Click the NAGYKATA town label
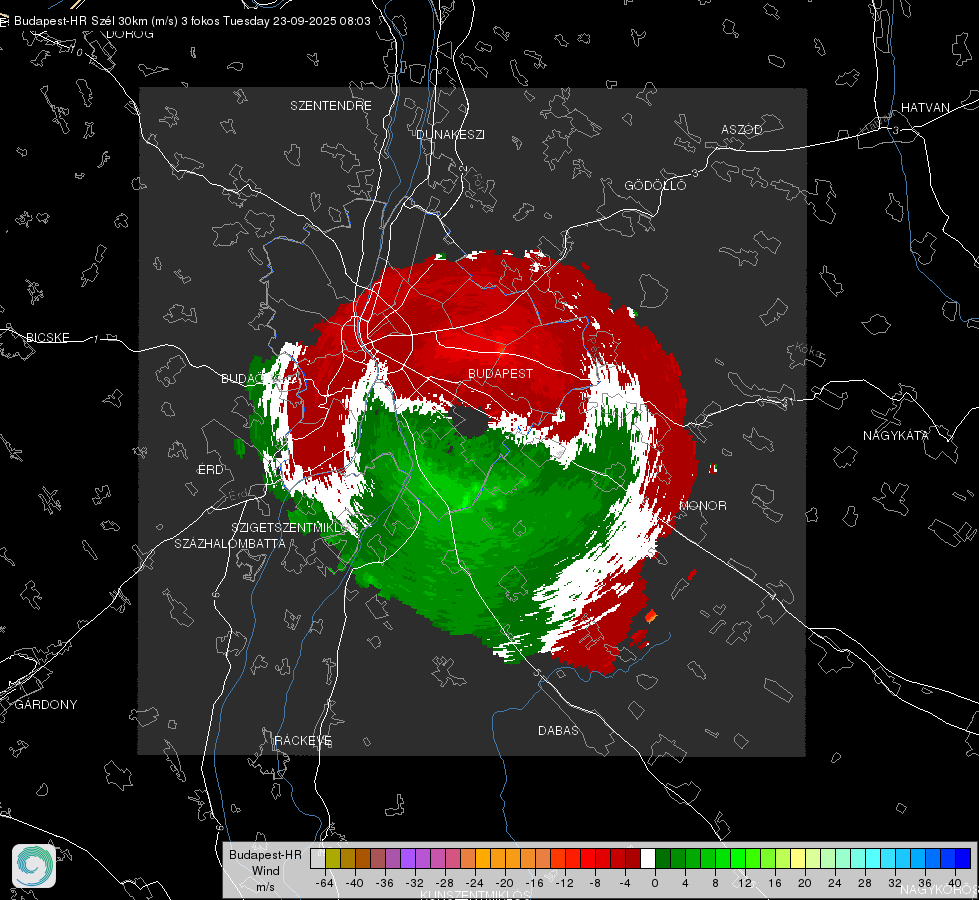Image resolution: width=979 pixels, height=900 pixels. pos(896,436)
